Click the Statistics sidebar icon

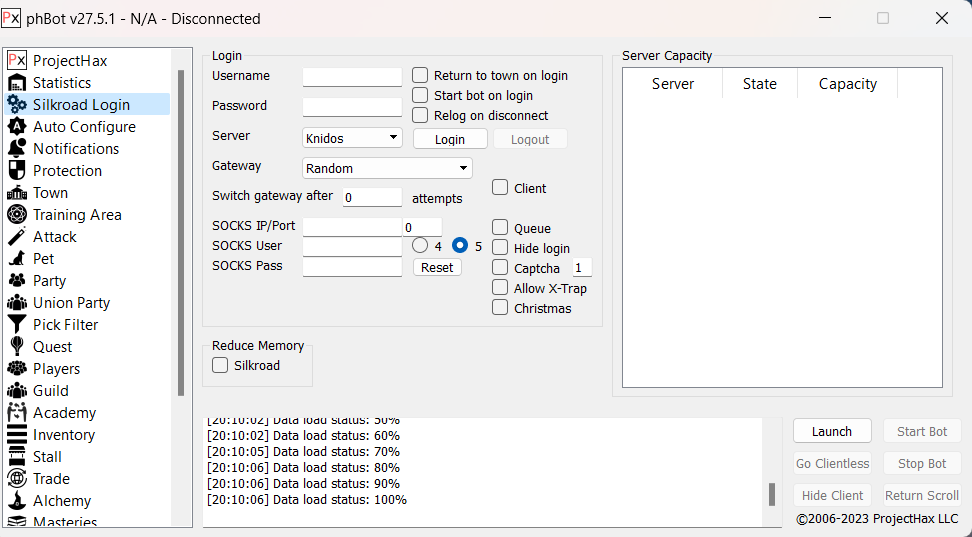click(x=16, y=83)
